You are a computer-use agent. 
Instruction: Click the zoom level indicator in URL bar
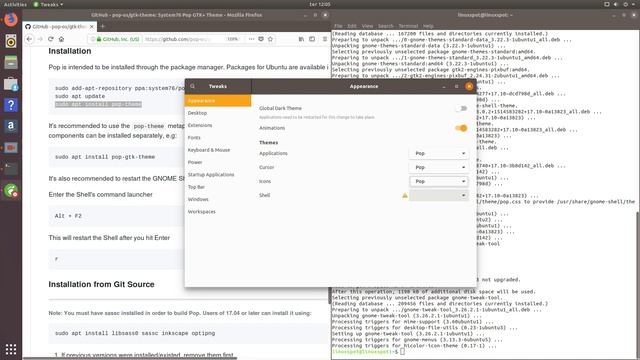click(233, 39)
